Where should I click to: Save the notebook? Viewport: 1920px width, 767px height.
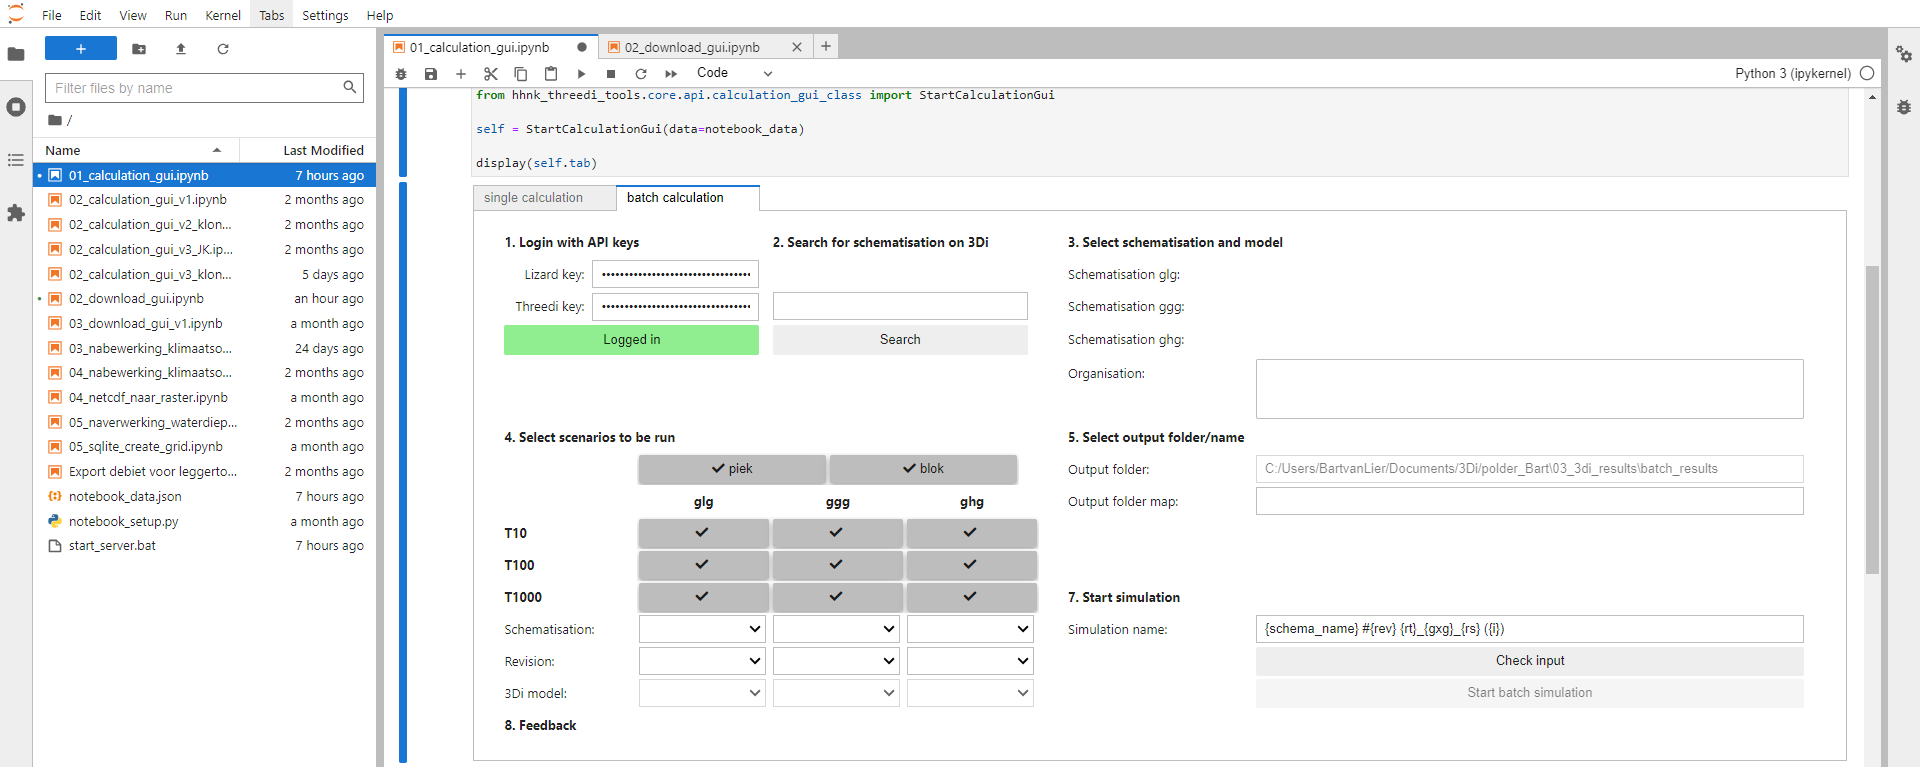click(431, 73)
